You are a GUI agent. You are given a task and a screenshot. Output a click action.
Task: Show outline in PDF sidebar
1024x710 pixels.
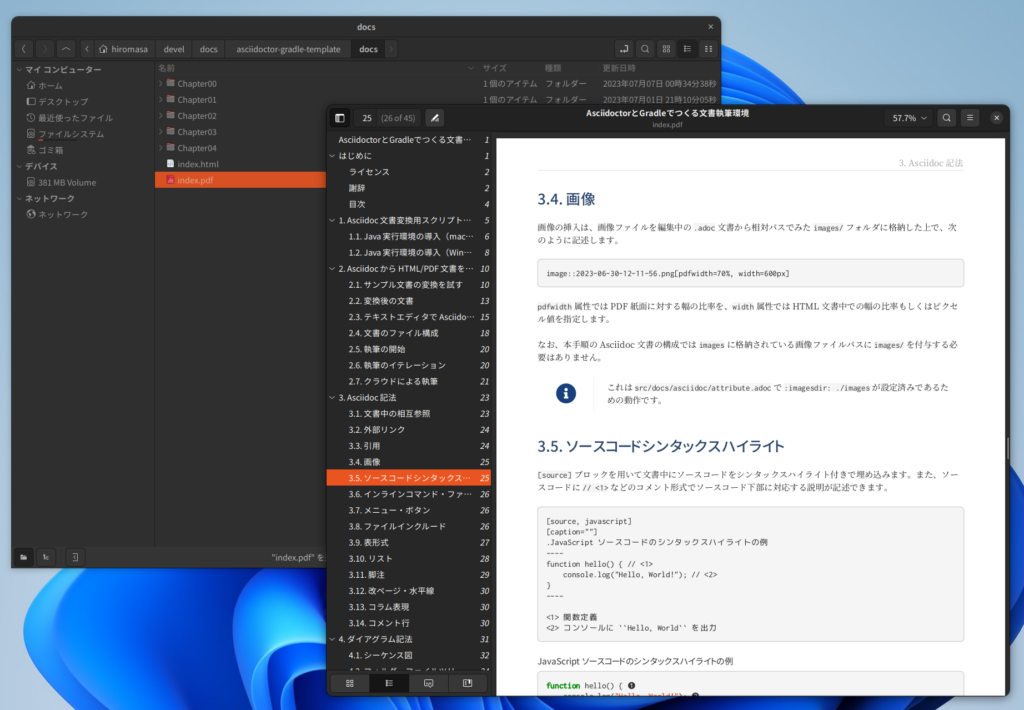coord(389,683)
